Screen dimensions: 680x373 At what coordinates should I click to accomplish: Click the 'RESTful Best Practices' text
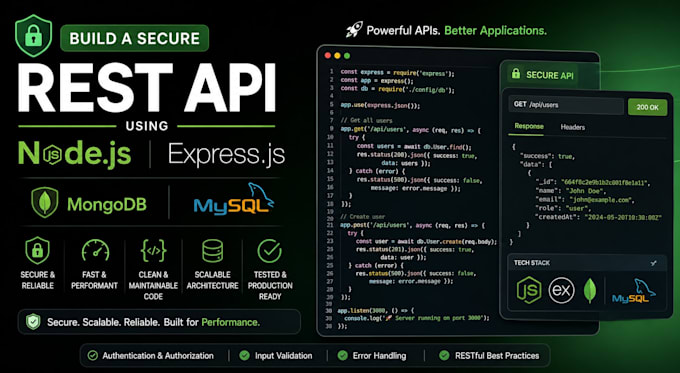coord(497,356)
